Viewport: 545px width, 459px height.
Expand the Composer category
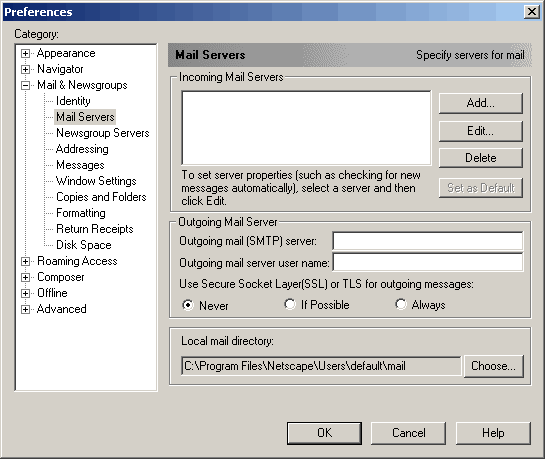(25, 278)
